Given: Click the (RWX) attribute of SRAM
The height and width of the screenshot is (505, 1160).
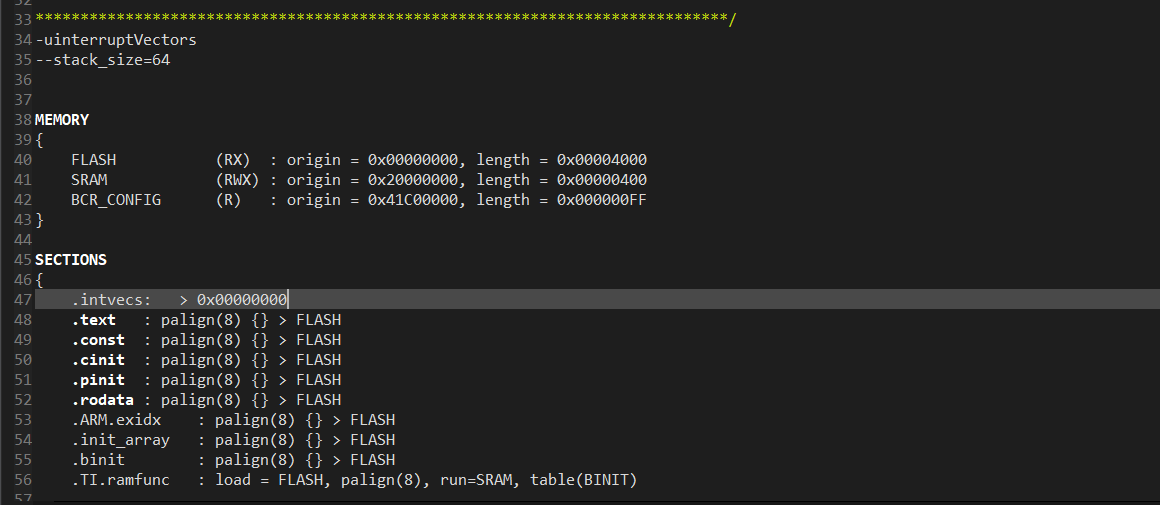Looking at the screenshot, I should point(237,180).
